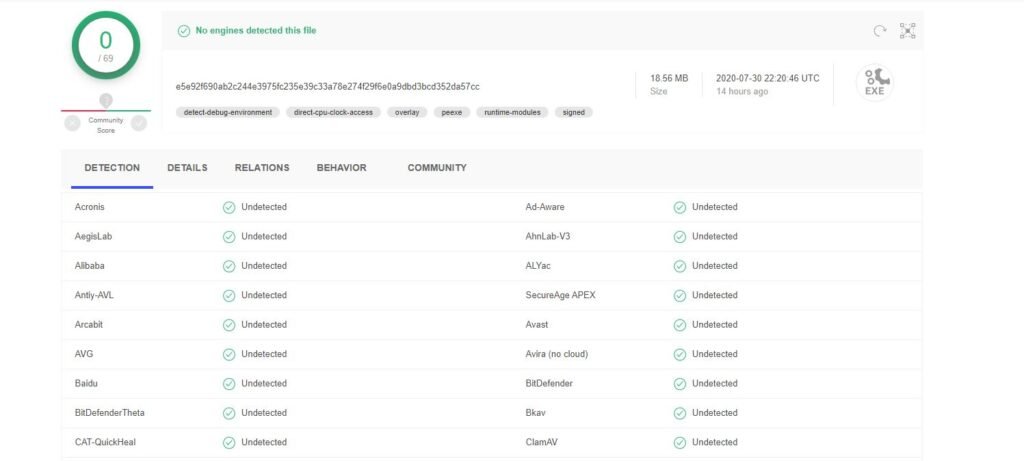Viewport: 1024px width, 461px height.
Task: Click the community score marker pin
Action: [x=106, y=101]
